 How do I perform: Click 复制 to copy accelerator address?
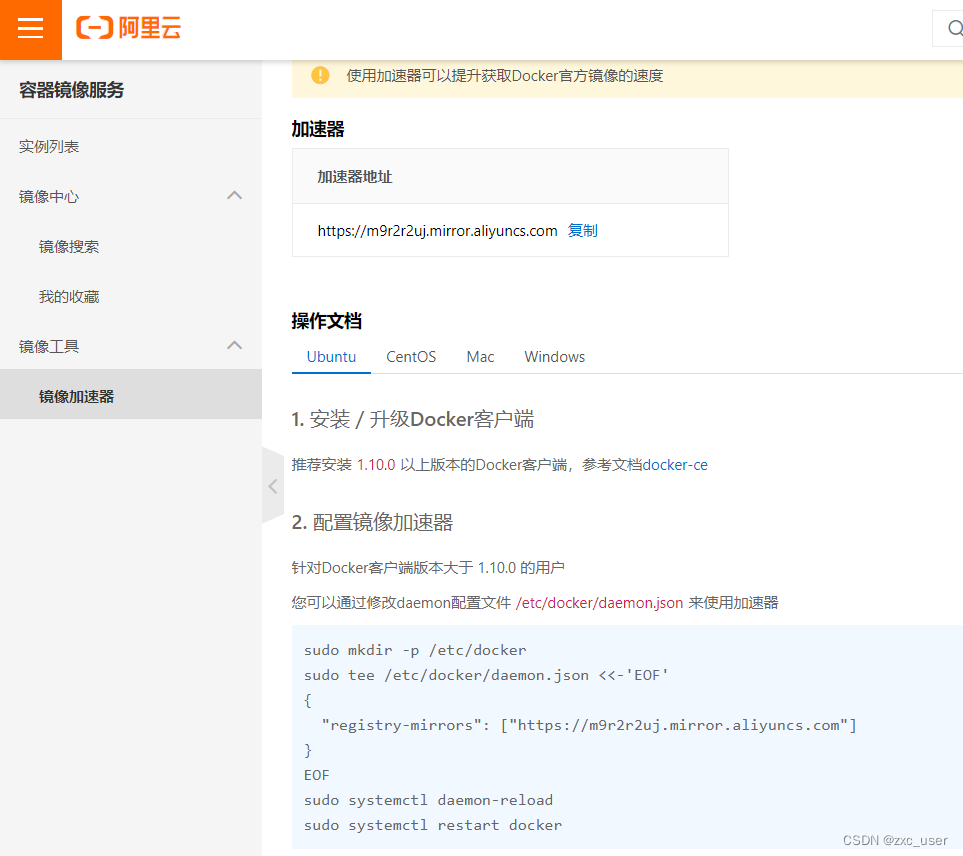pyautogui.click(x=582, y=230)
